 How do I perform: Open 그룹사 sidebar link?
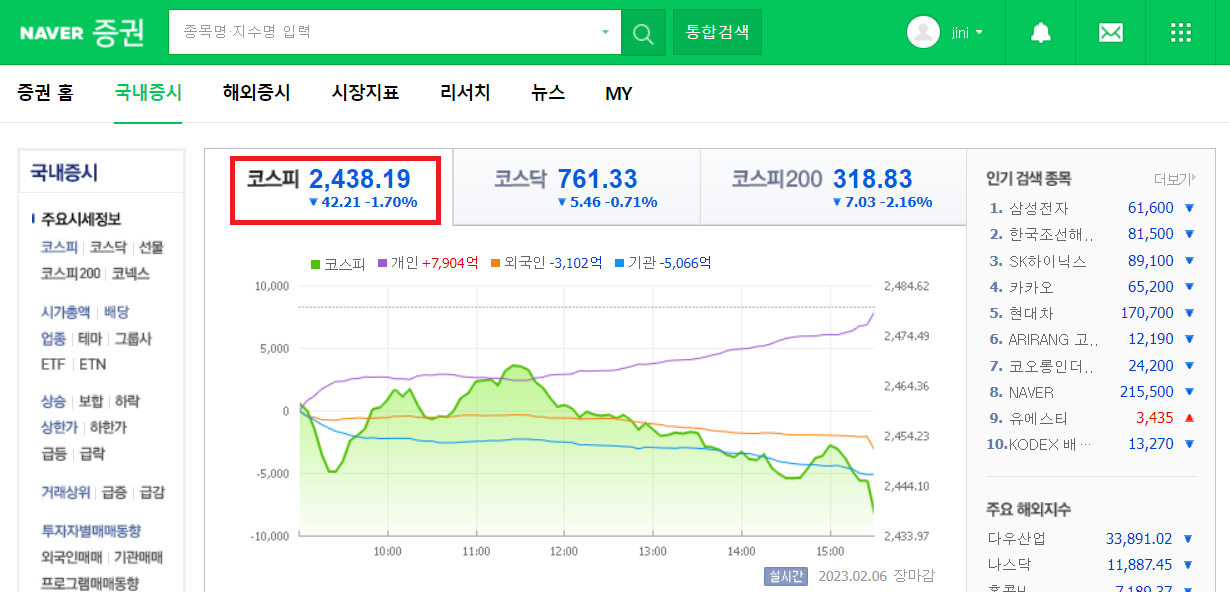133,339
